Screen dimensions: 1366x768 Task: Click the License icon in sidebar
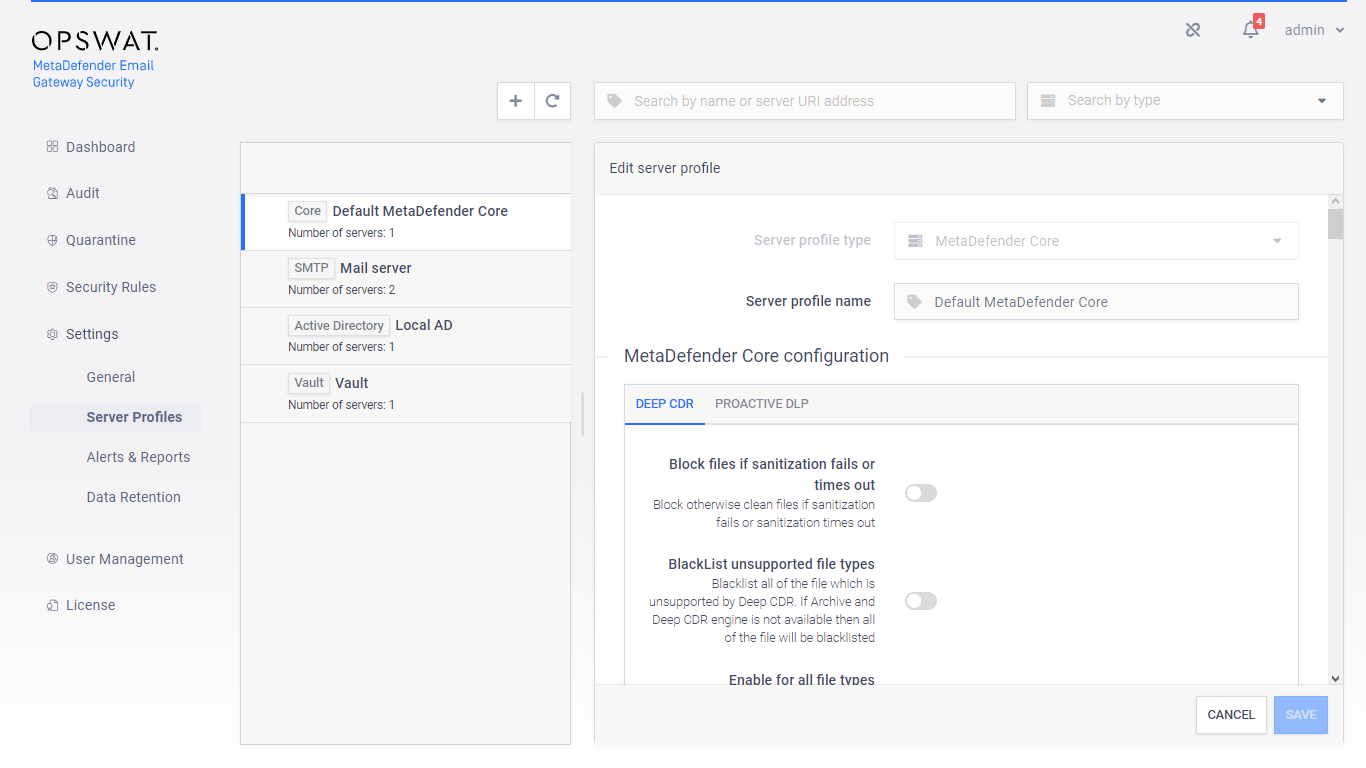(x=52, y=605)
